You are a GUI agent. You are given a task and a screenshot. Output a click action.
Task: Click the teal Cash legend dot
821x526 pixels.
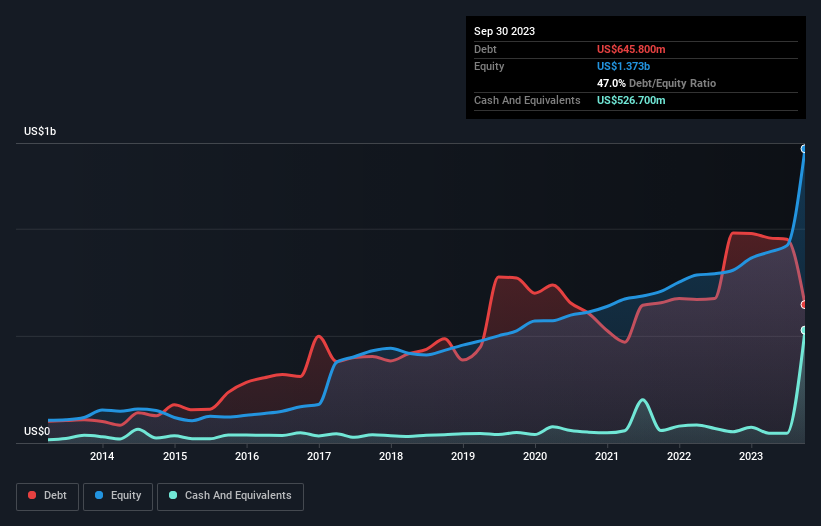(x=173, y=495)
